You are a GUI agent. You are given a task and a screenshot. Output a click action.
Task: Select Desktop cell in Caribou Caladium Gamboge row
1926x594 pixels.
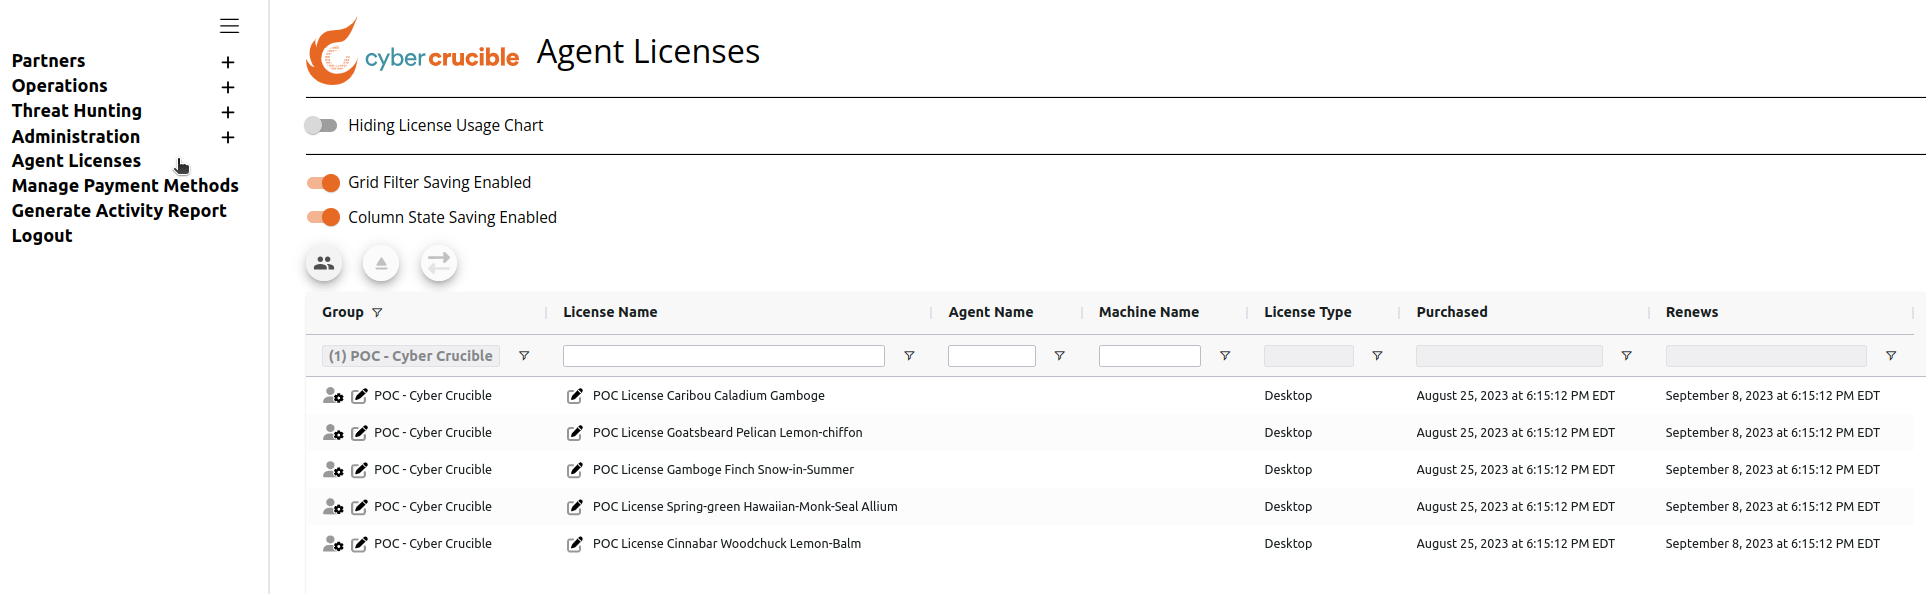1288,396
